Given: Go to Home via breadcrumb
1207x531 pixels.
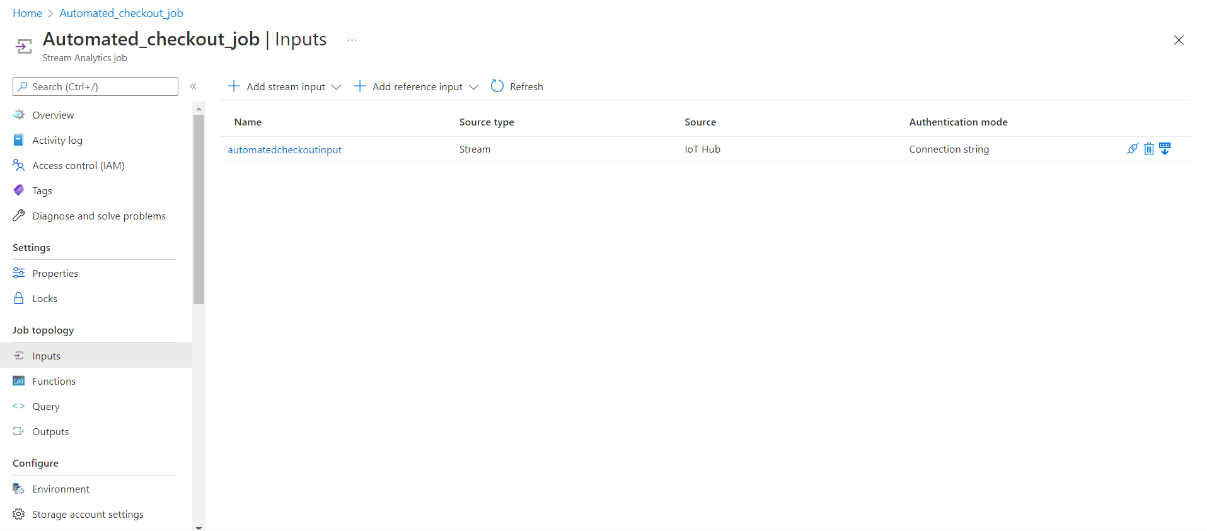Looking at the screenshot, I should point(27,13).
